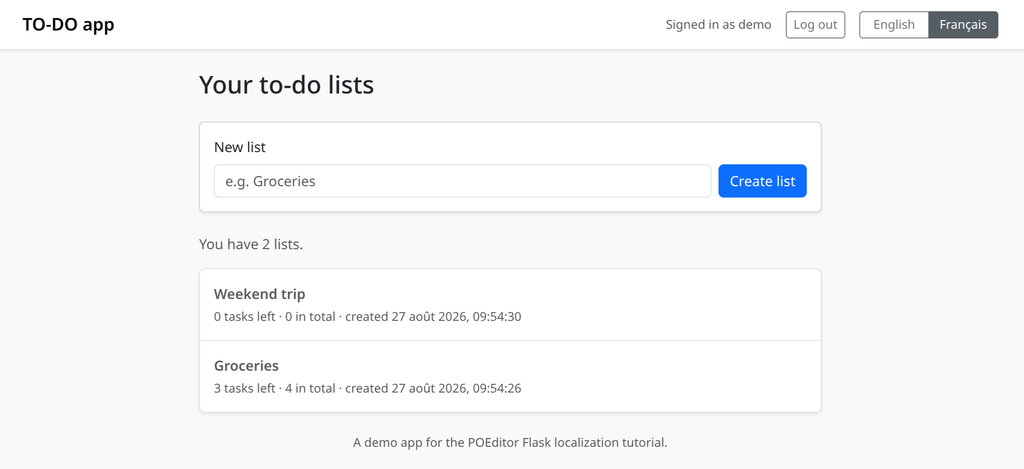Viewport: 1024px width, 469px height.
Task: Log out of the demo account
Action: 815,25
